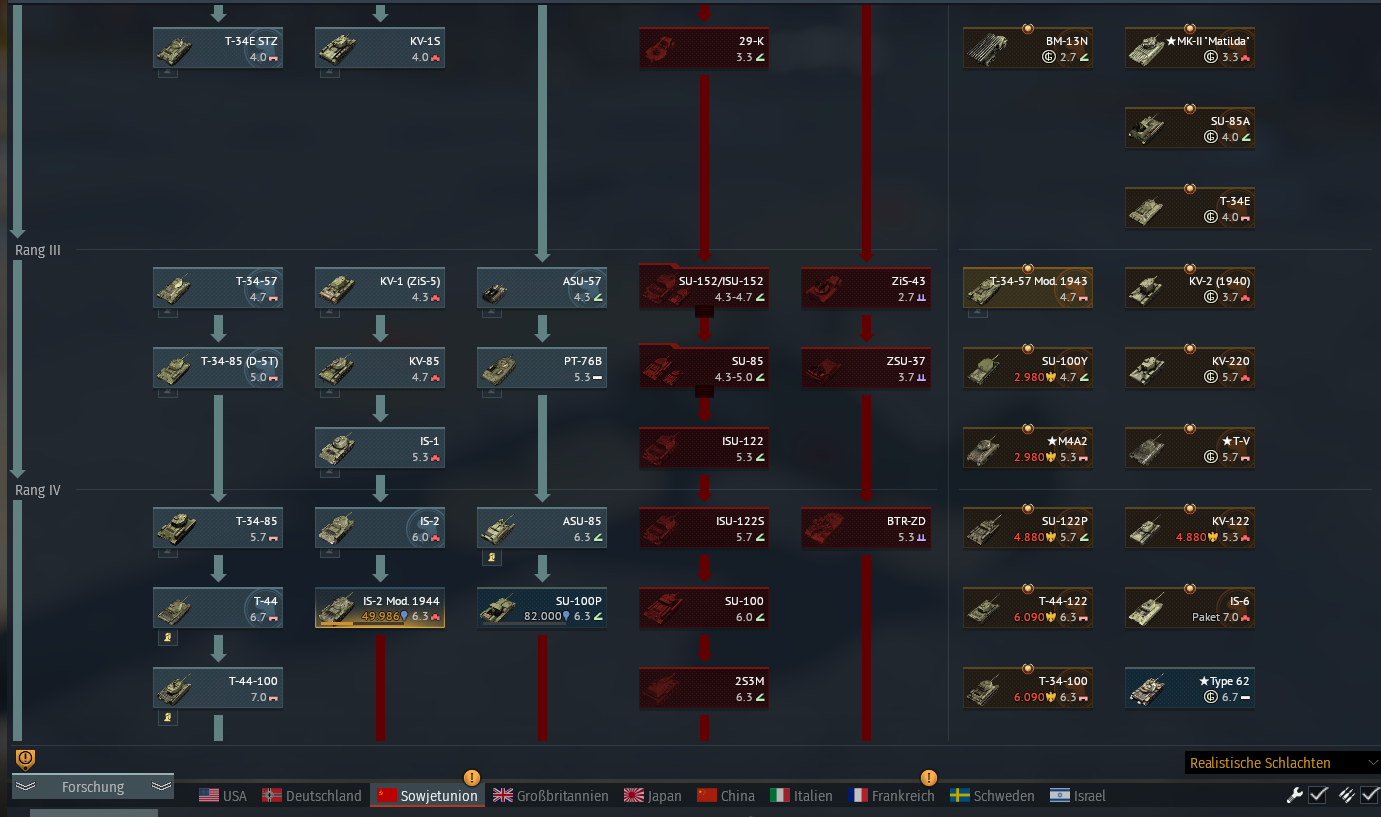This screenshot has height=817, width=1381.
Task: Click the talisman icon under the T-44 card
Action: point(168,637)
